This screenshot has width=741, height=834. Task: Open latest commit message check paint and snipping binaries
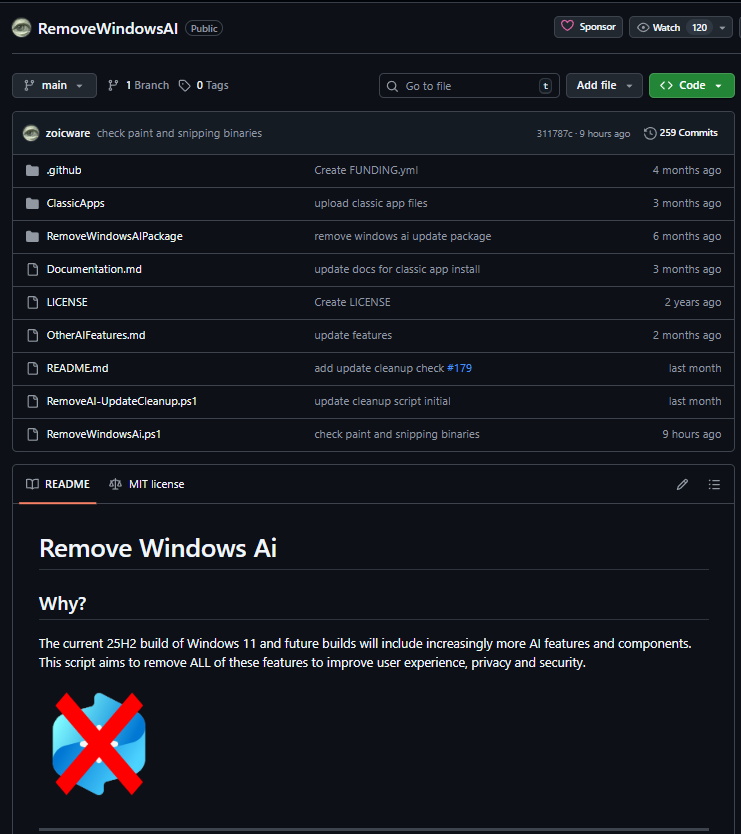[x=179, y=134]
